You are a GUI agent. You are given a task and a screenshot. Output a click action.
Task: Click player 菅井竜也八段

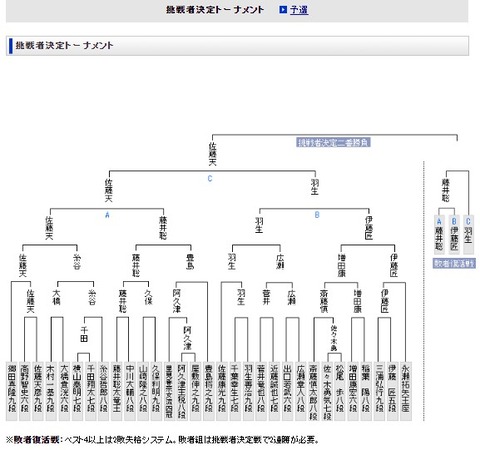(261, 391)
